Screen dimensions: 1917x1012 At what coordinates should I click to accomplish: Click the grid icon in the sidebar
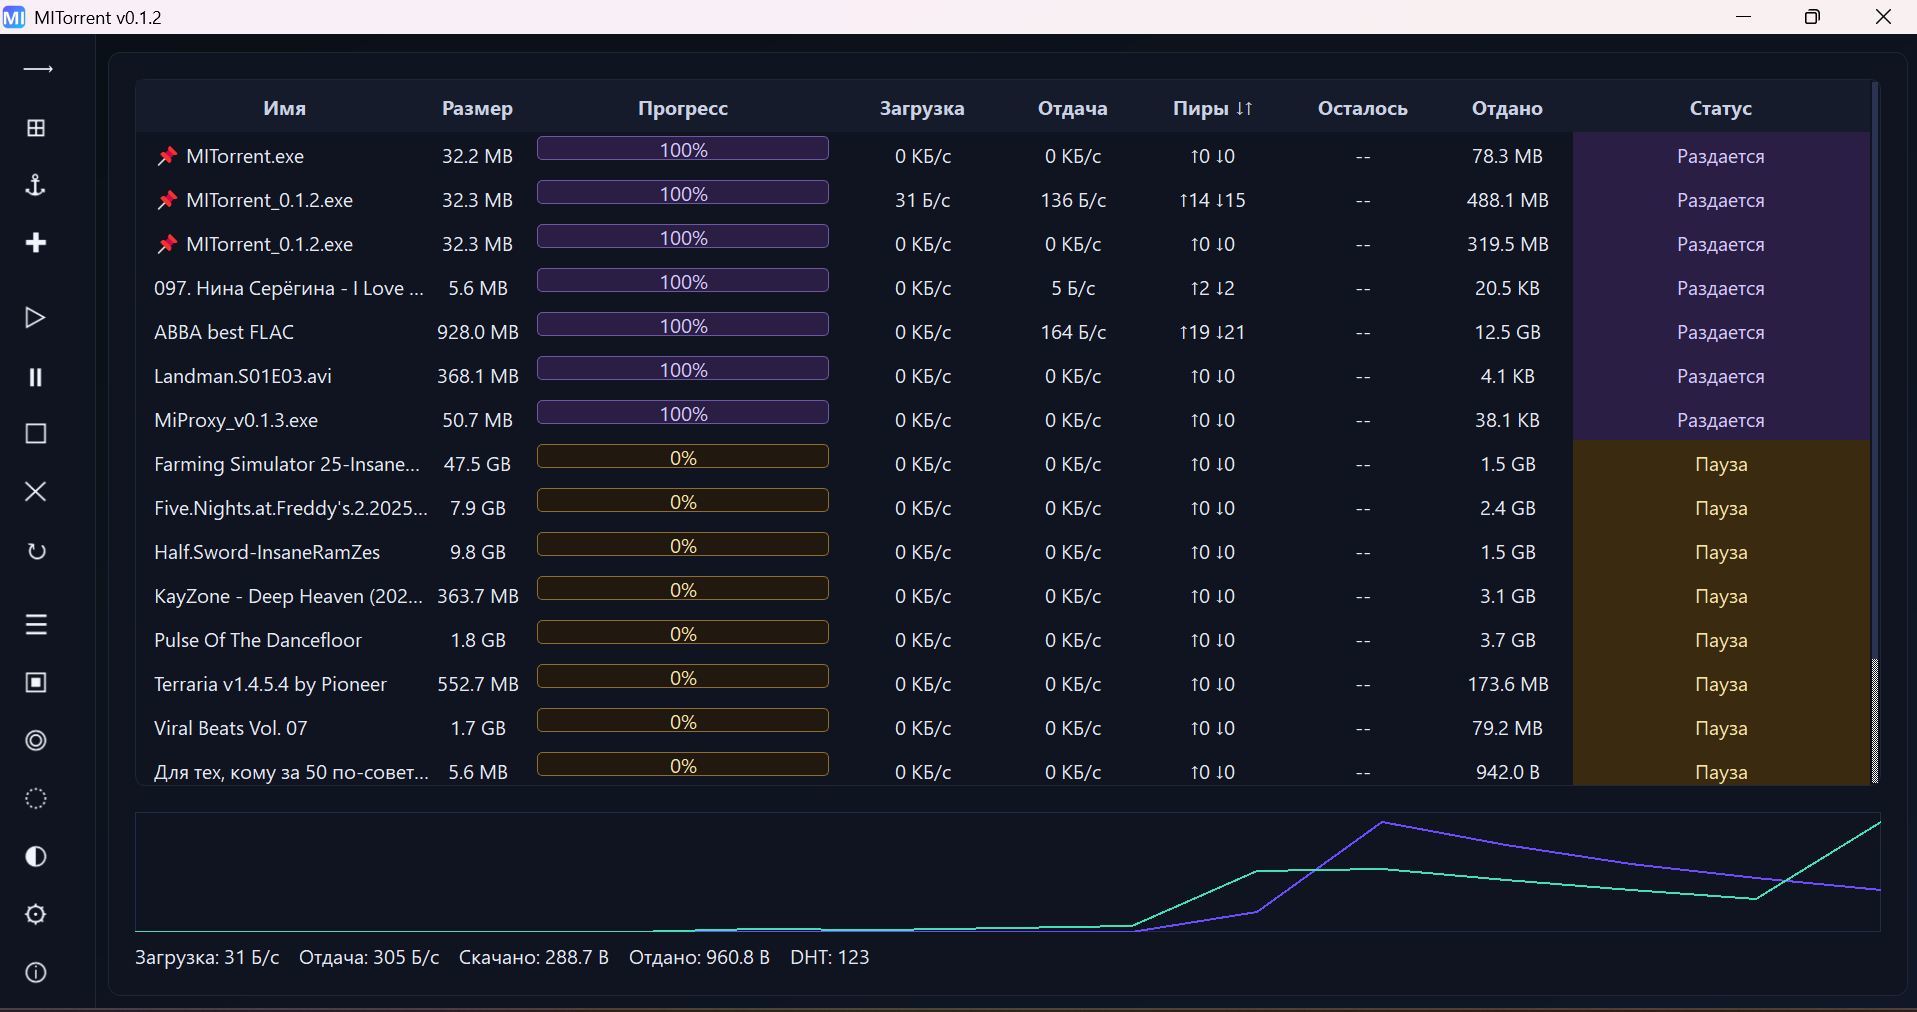(x=36, y=128)
